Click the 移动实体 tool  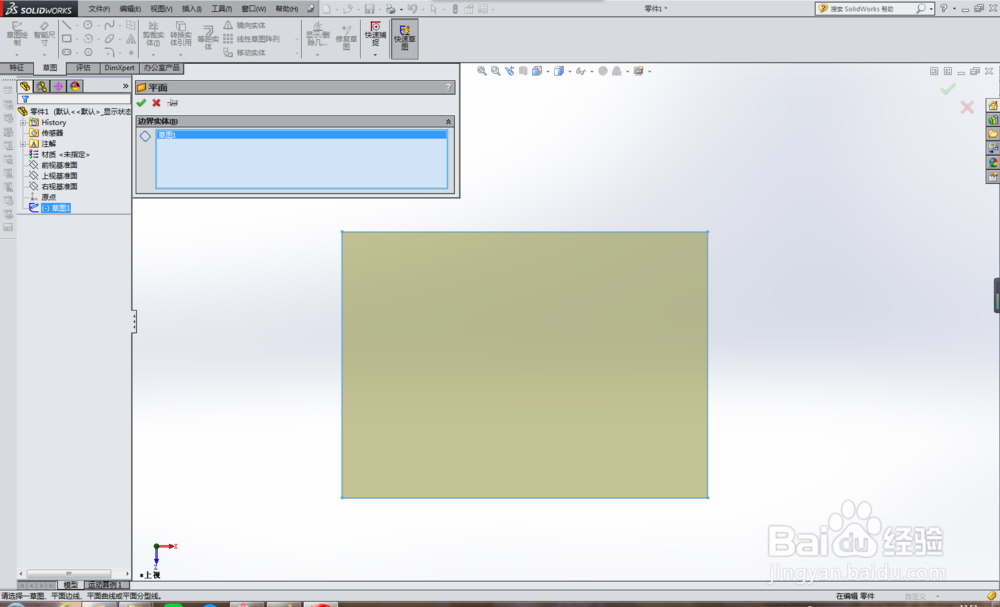tap(245, 52)
